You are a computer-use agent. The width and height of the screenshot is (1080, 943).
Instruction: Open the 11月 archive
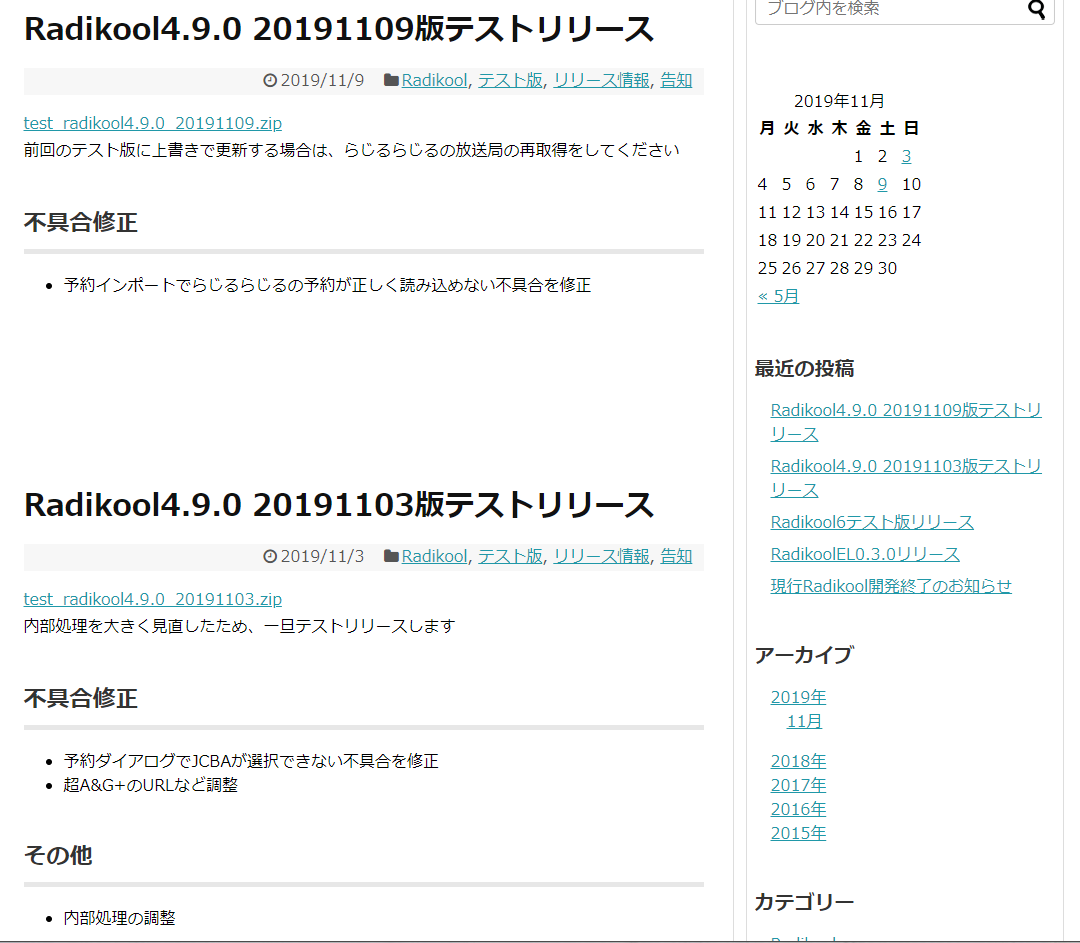[x=804, y=721]
